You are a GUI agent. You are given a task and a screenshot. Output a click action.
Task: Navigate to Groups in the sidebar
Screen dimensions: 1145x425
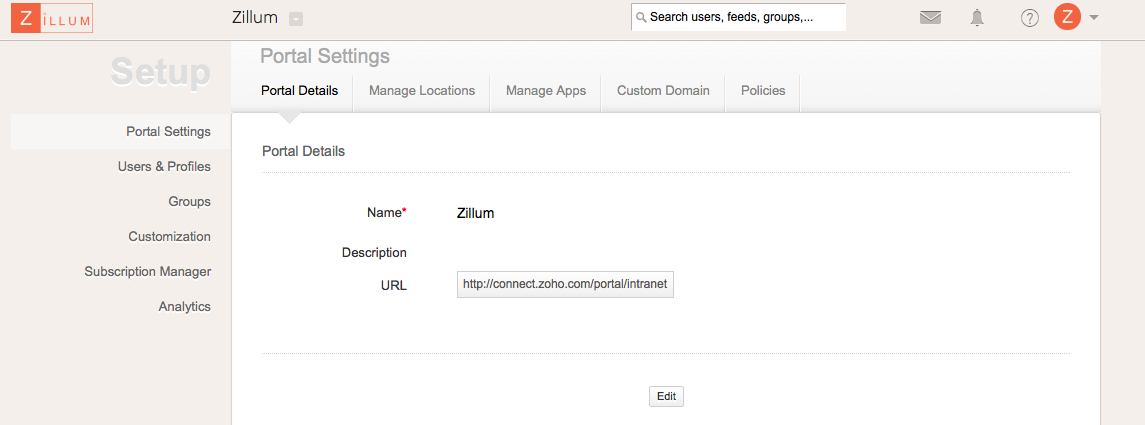coord(189,201)
